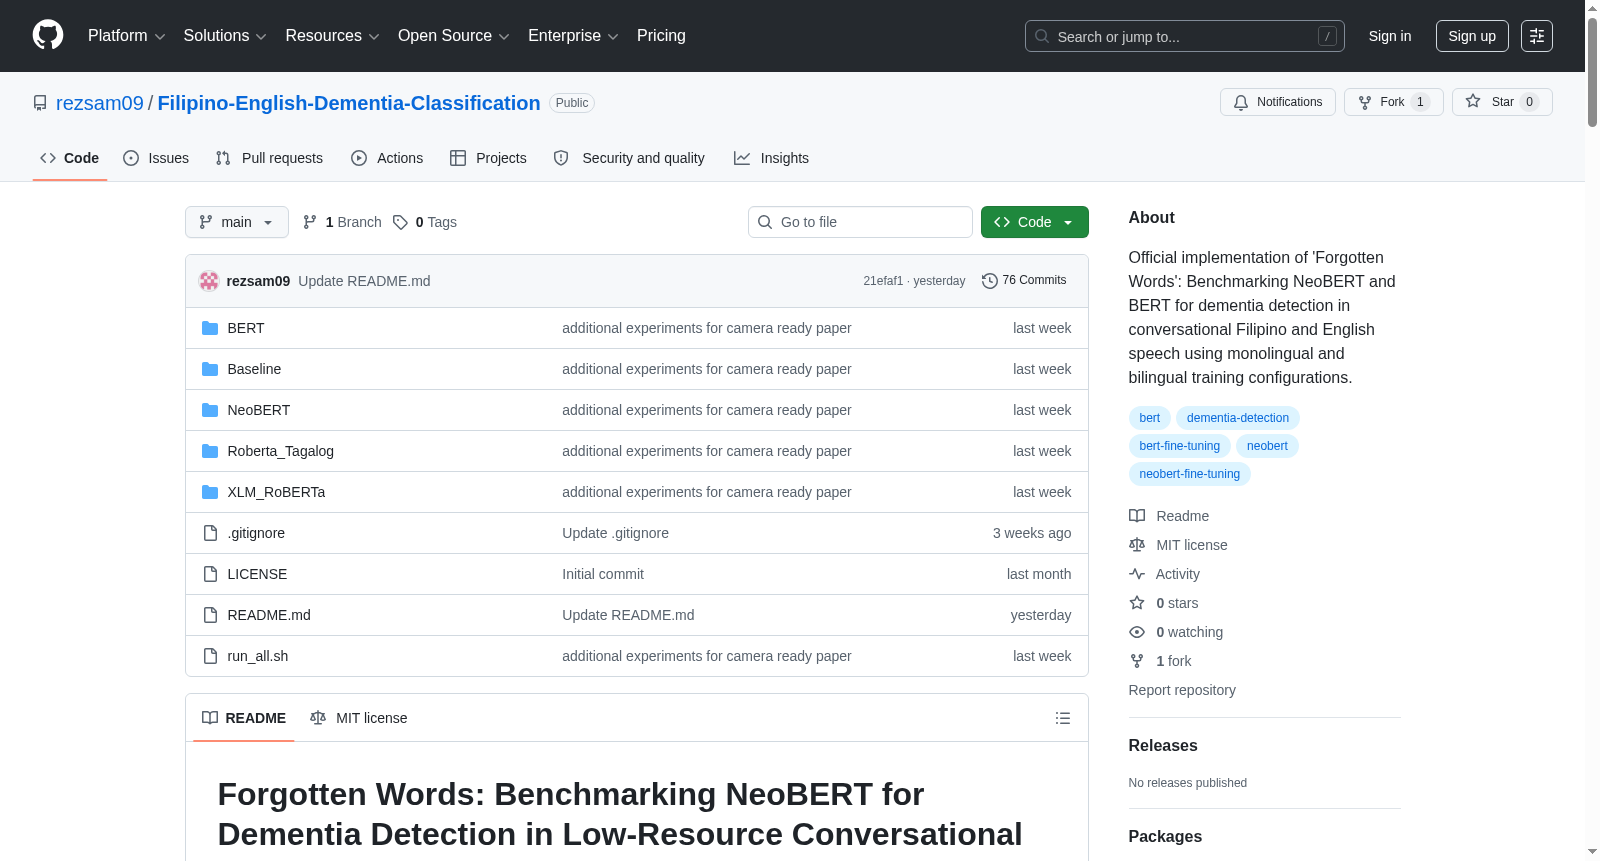The height and width of the screenshot is (861, 1600).
Task: Open Filipino-English-Dementia-Classification repository title link
Action: point(349,103)
